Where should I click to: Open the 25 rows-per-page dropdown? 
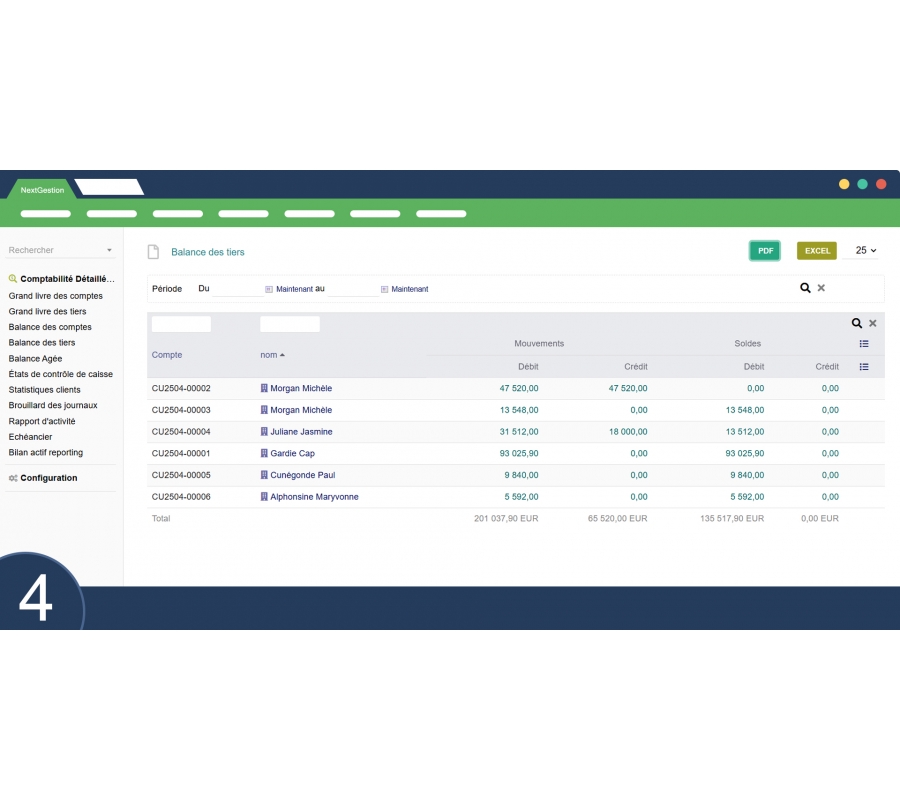pyautogui.click(x=866, y=251)
